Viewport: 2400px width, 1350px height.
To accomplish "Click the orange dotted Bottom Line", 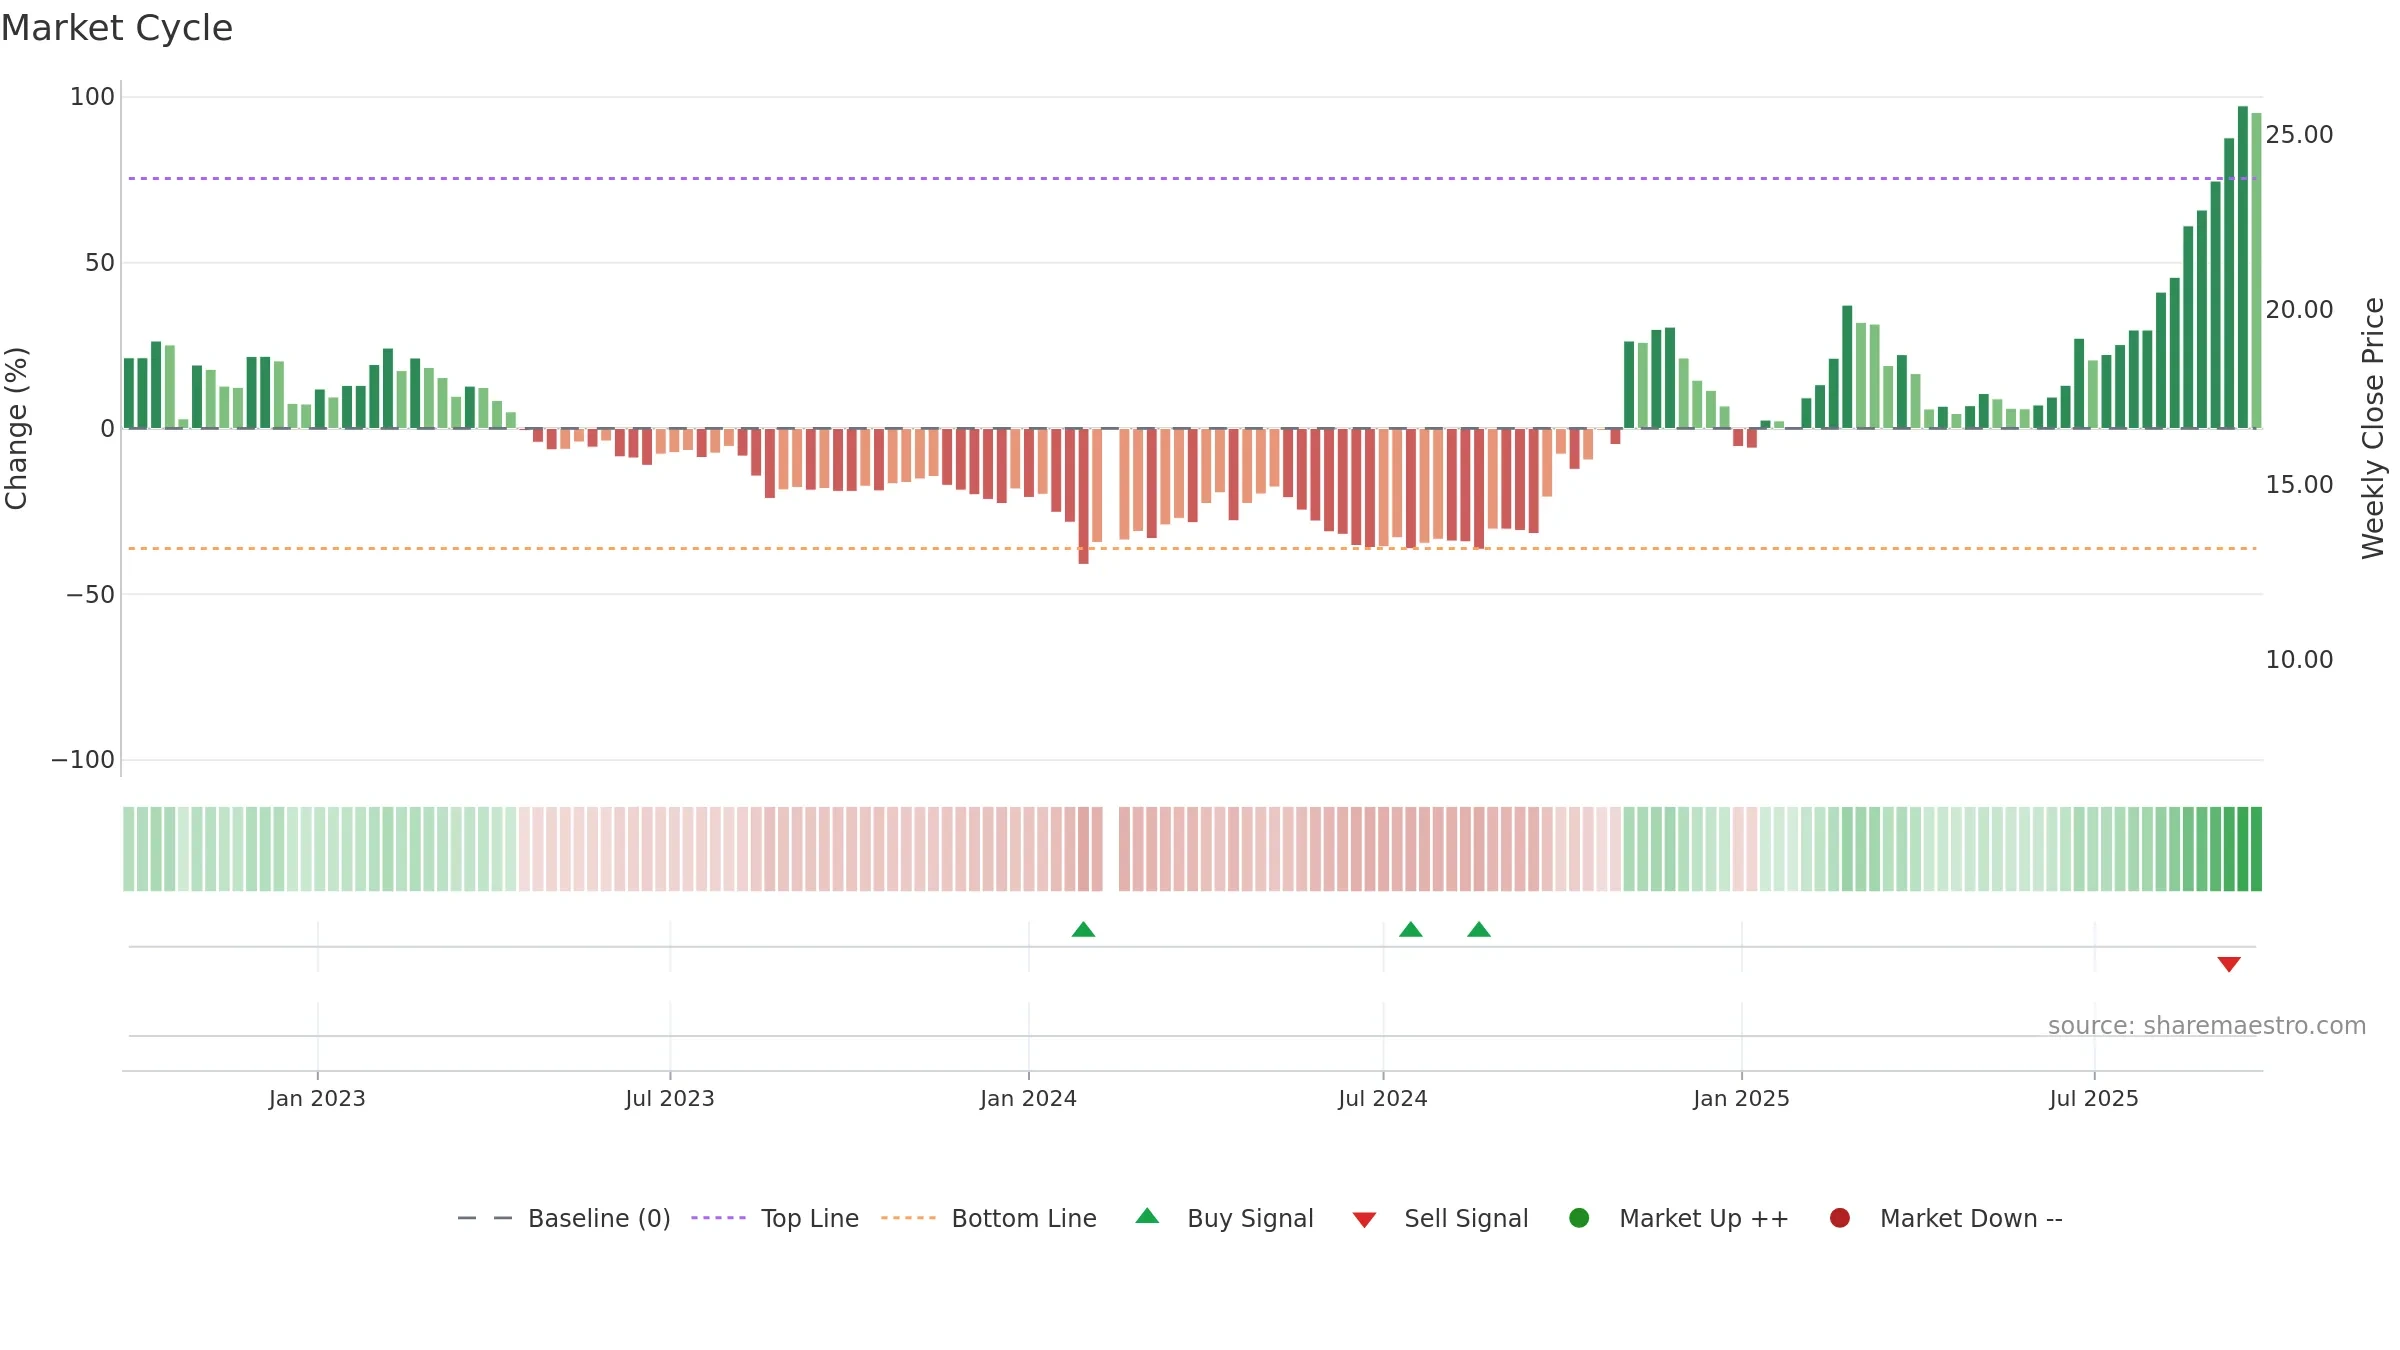I will (x=1192, y=548).
